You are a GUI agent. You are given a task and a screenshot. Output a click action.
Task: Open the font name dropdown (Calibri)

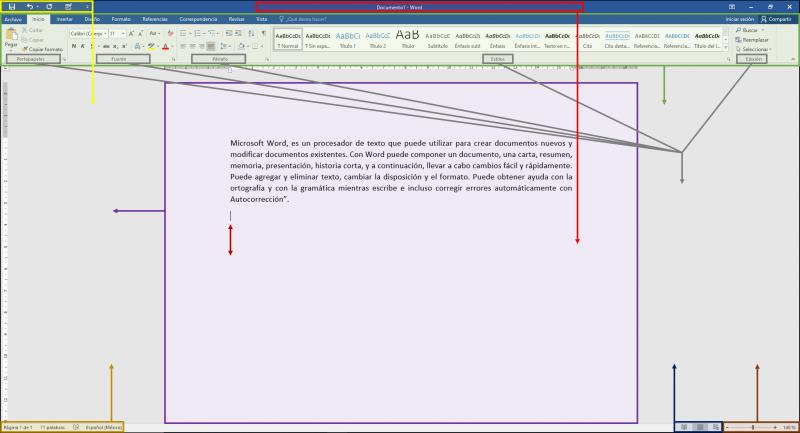pyautogui.click(x=106, y=34)
